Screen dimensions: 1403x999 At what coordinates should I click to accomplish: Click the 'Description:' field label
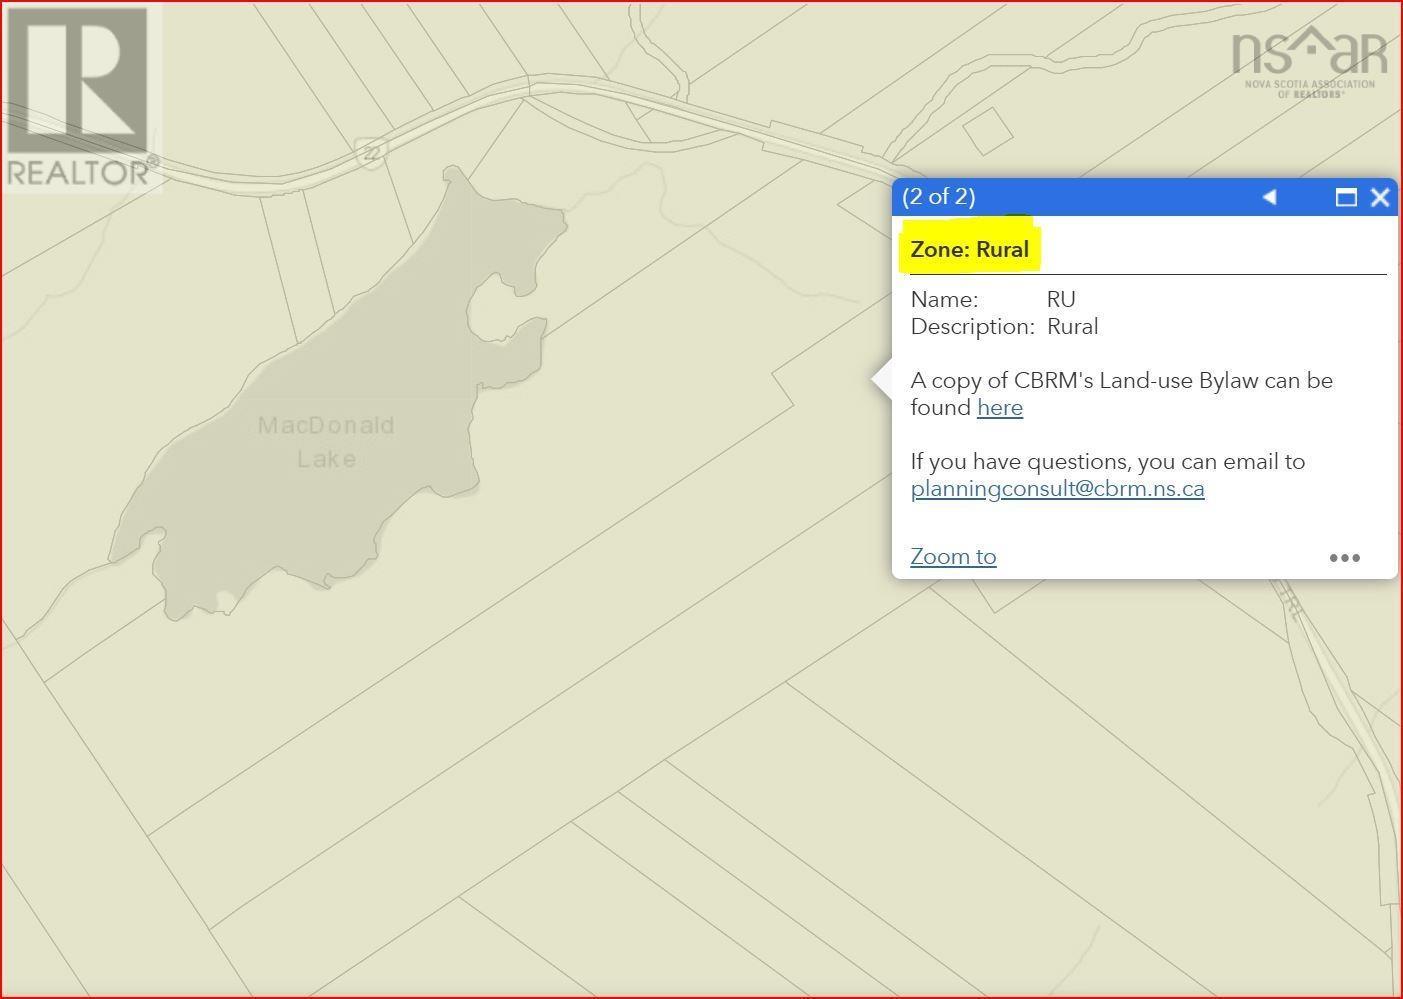(972, 327)
